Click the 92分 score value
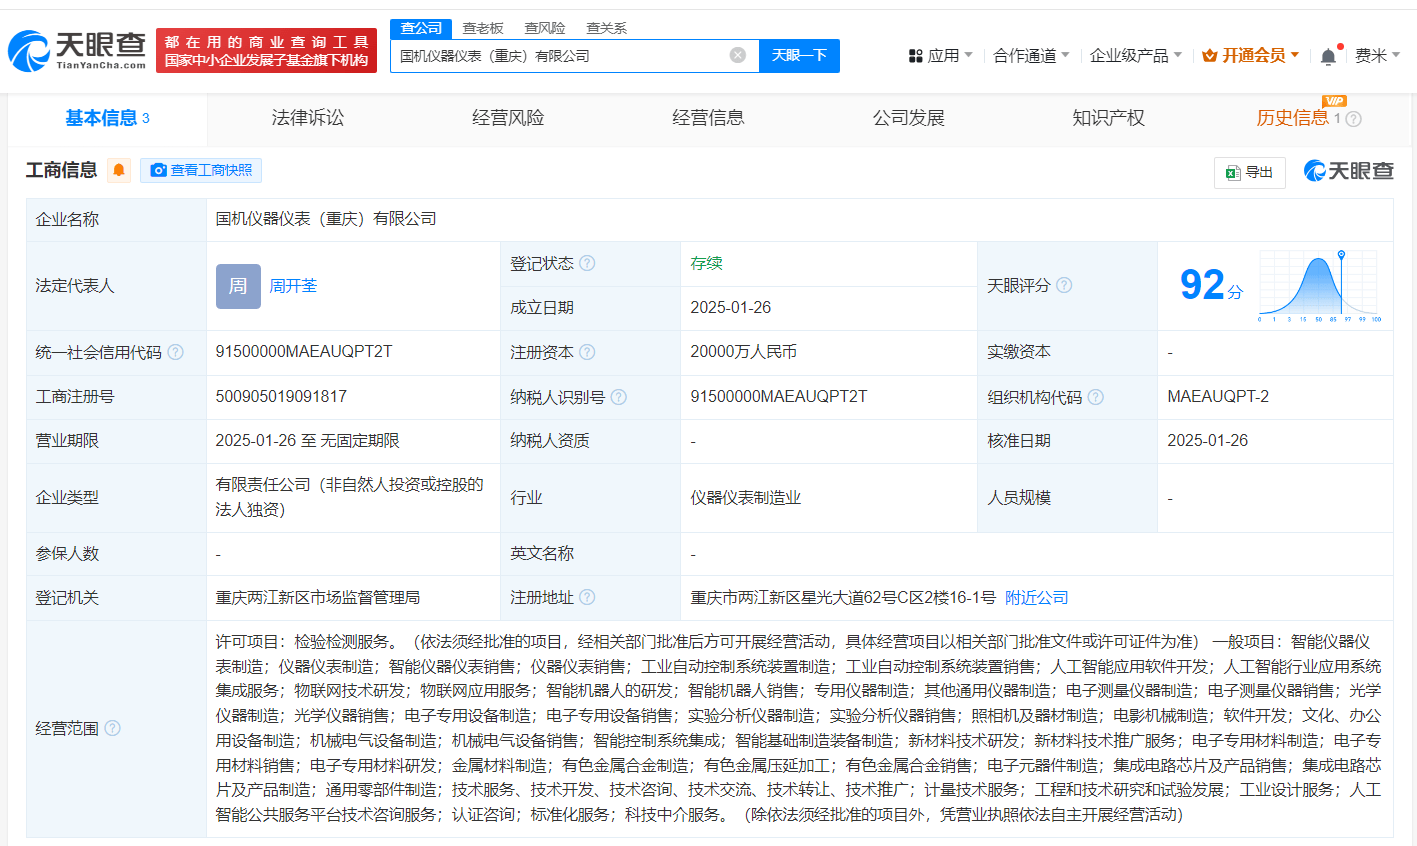This screenshot has height=846, width=1417. 1212,286
